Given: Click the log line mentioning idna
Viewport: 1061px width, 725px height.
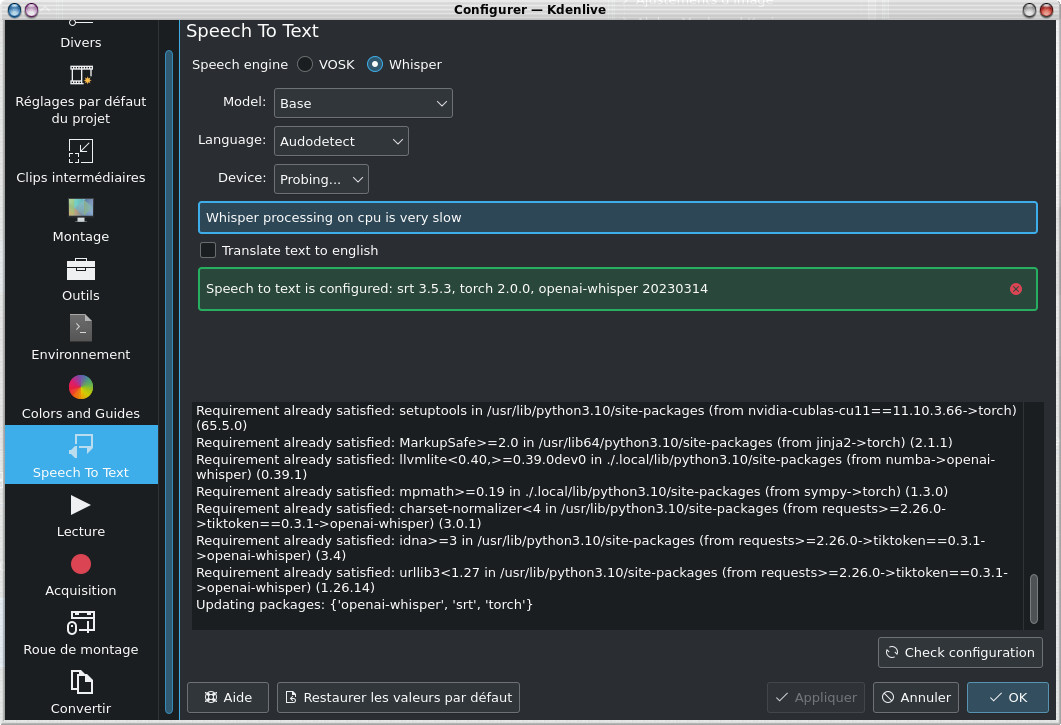Looking at the screenshot, I should pos(591,548).
